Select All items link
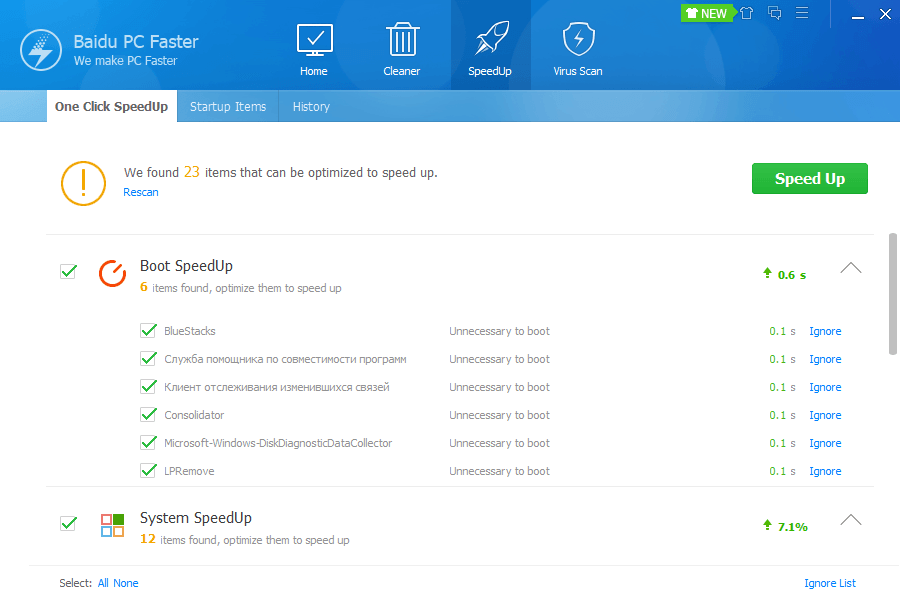Screen dimensions: 900x600 coord(103,583)
